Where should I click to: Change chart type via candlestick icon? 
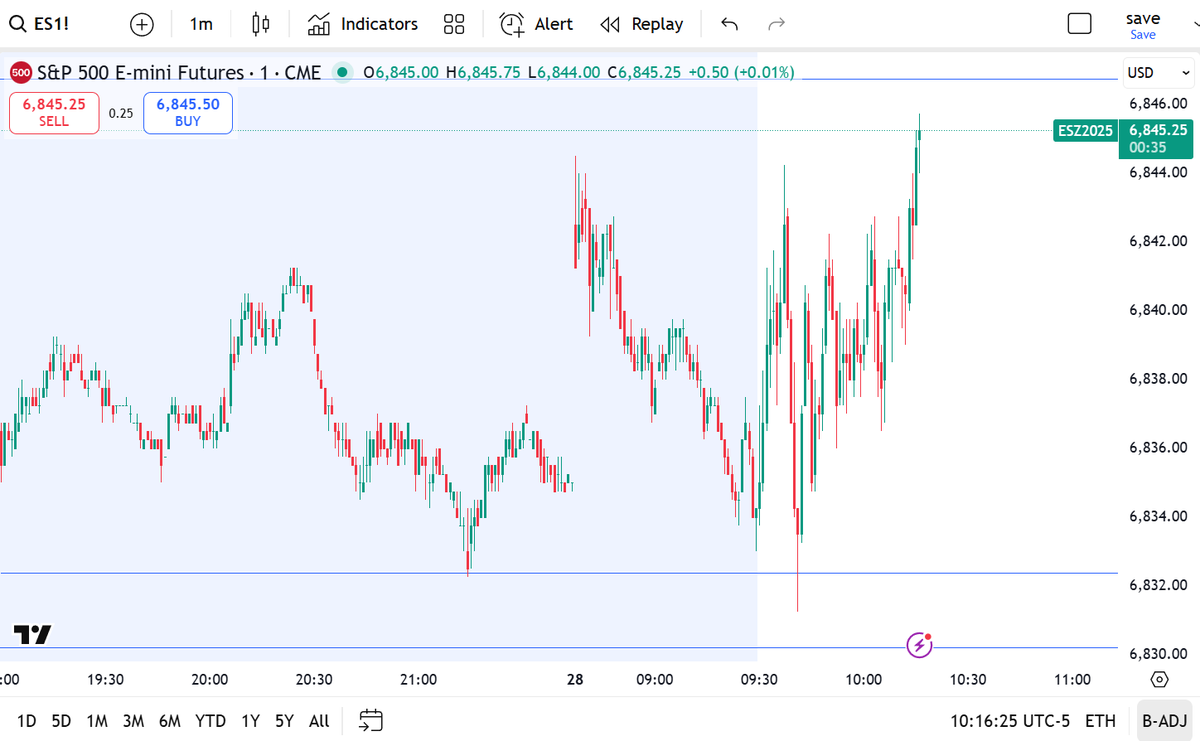pos(261,24)
